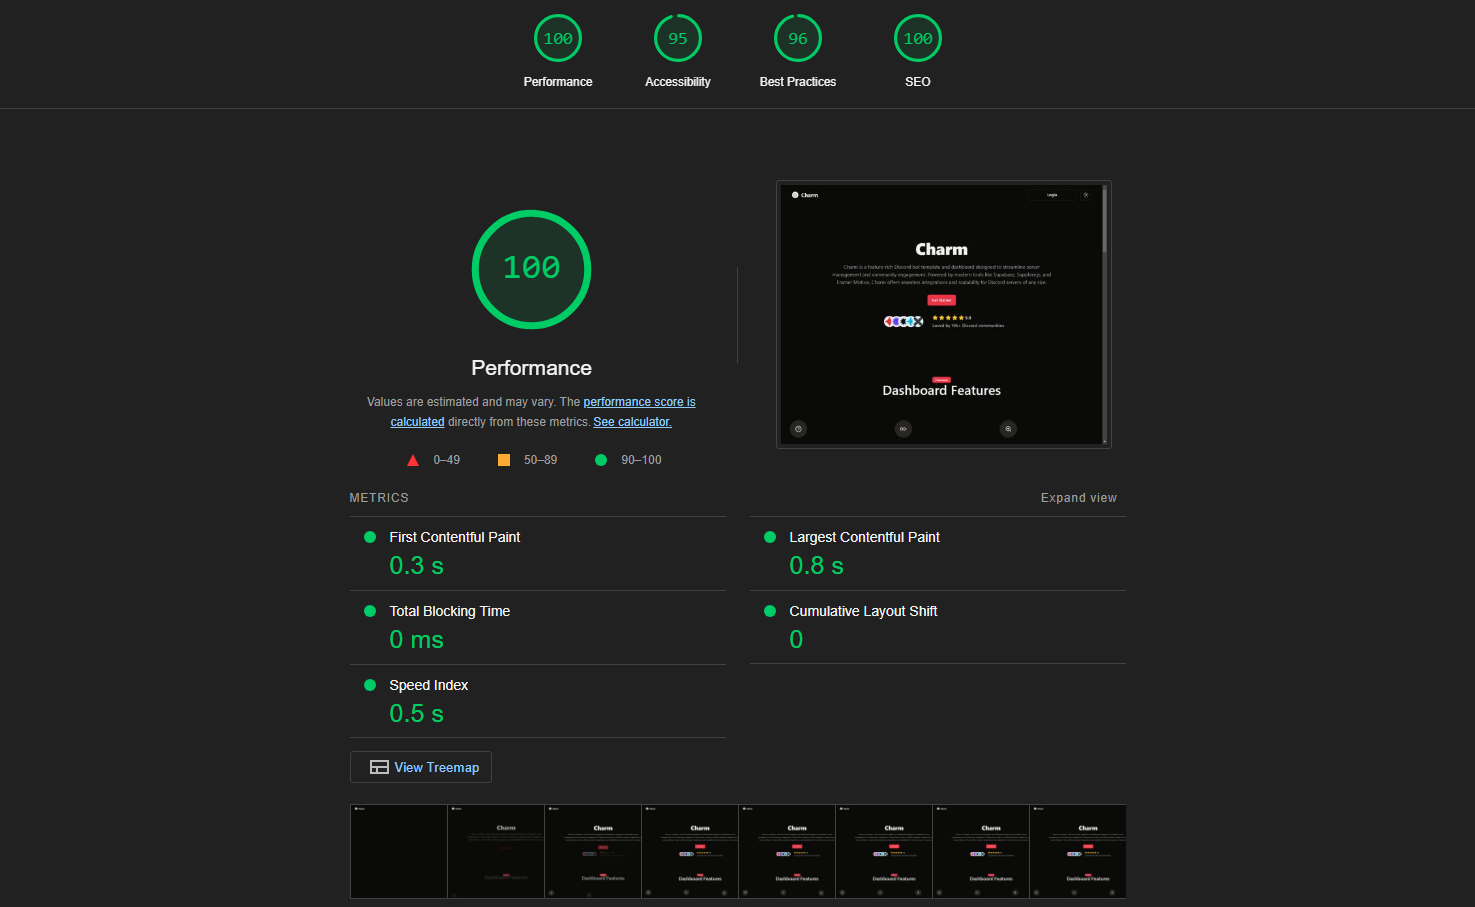Open the View Treemap button
Viewport: 1475px width, 907px height.
click(x=421, y=767)
